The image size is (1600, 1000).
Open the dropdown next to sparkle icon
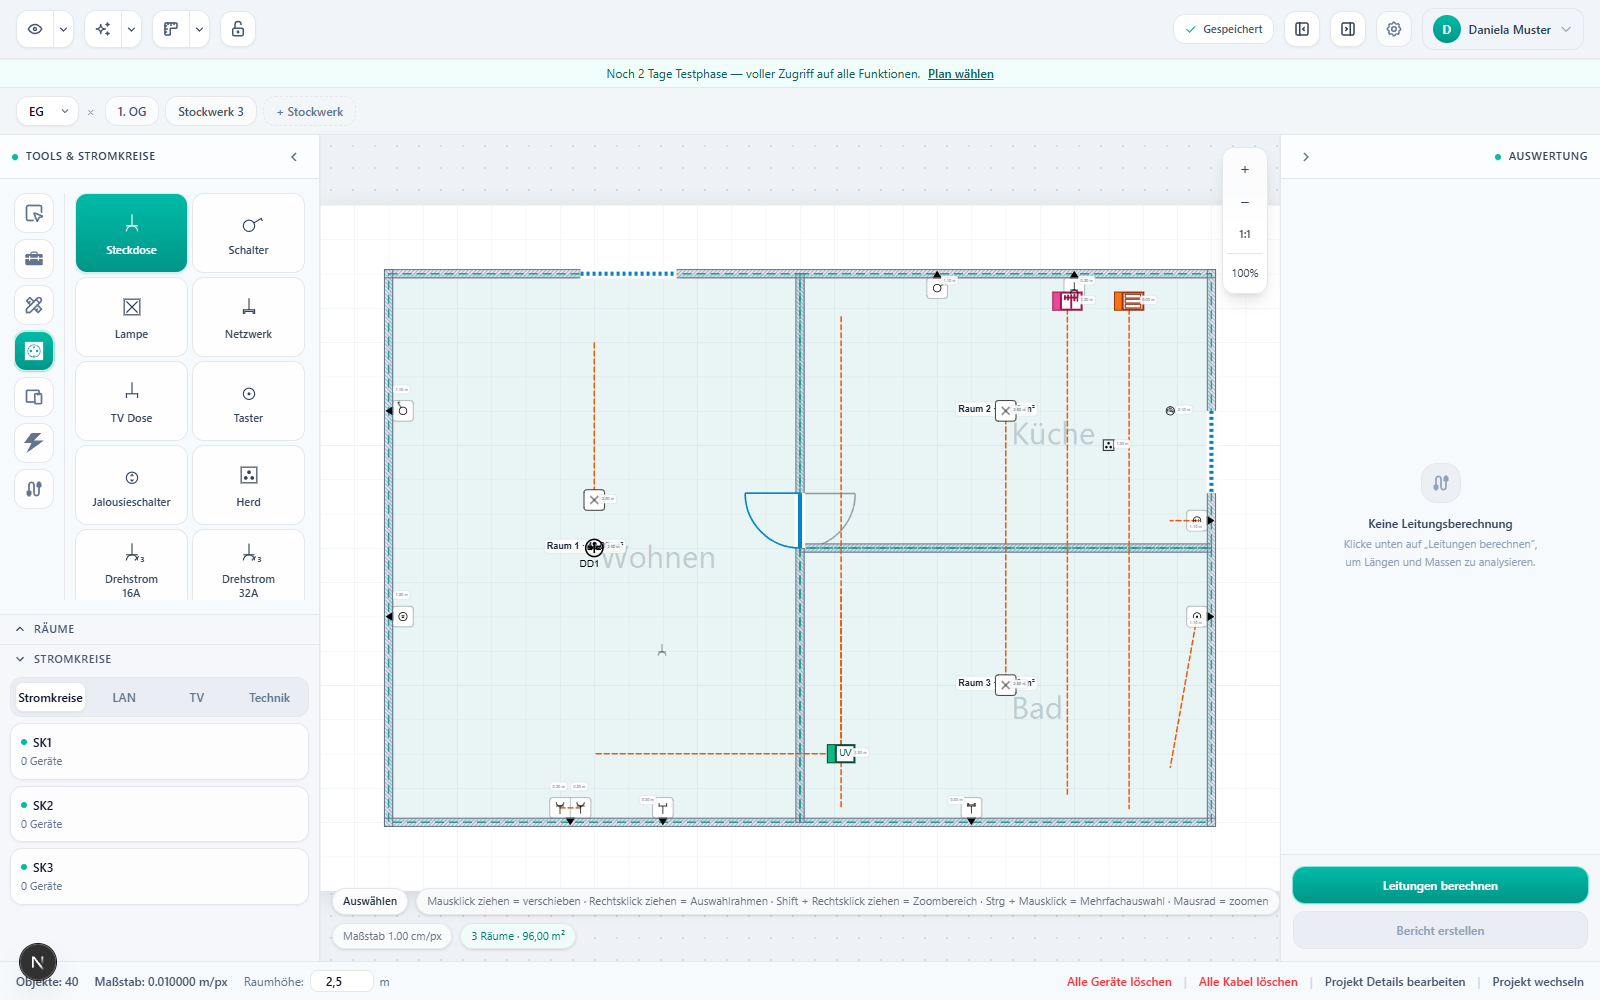coord(131,29)
